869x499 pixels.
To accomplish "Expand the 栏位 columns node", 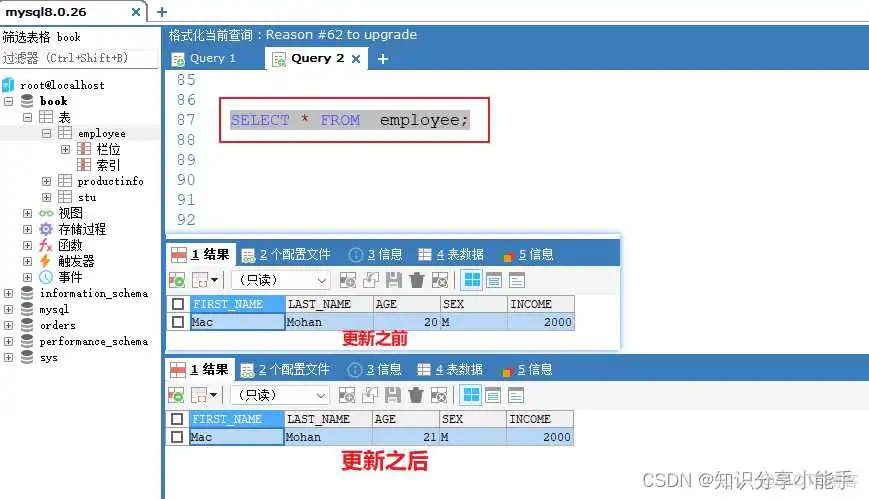I will pyautogui.click(x=65, y=149).
